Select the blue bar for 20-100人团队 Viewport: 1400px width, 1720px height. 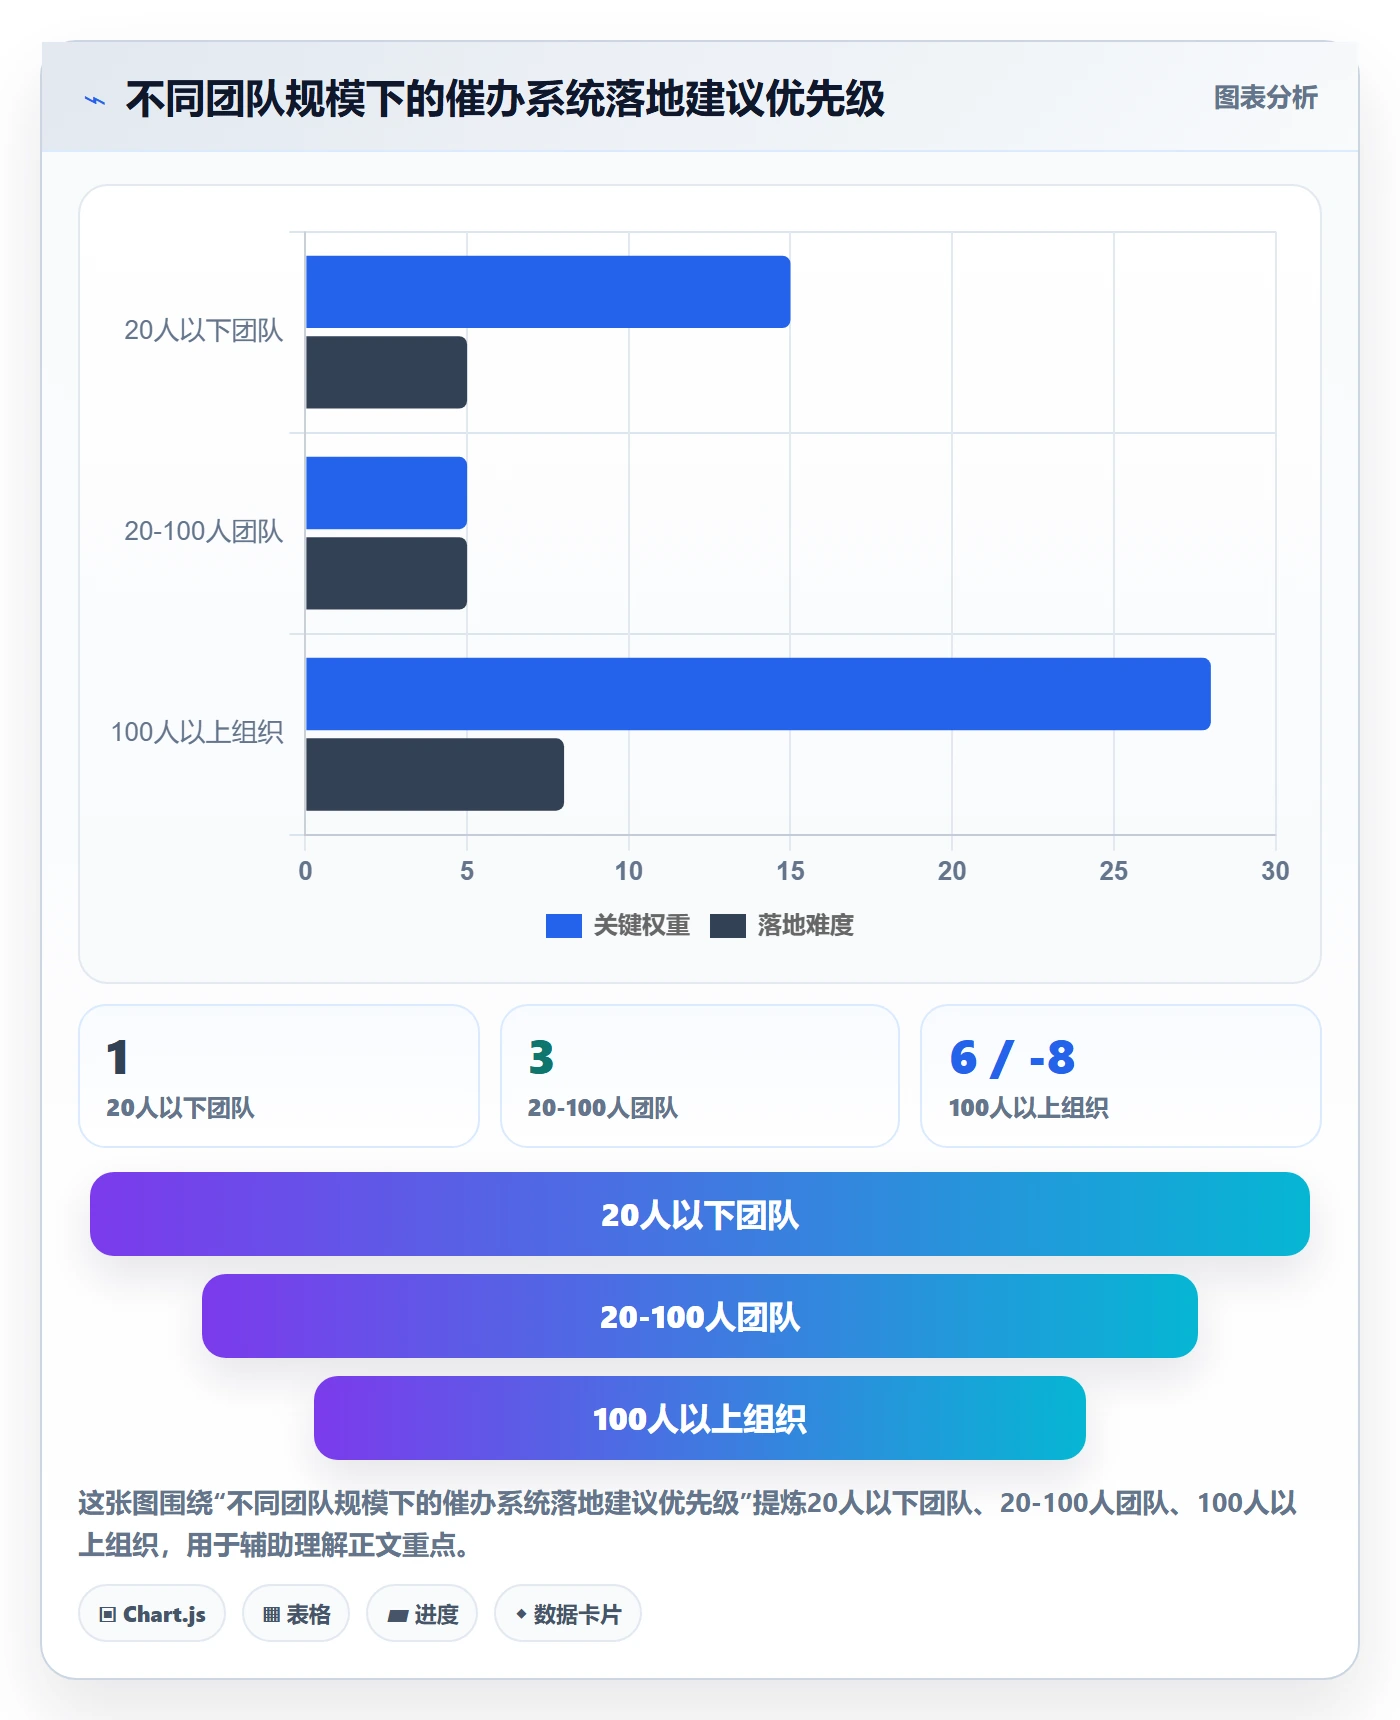coord(386,493)
